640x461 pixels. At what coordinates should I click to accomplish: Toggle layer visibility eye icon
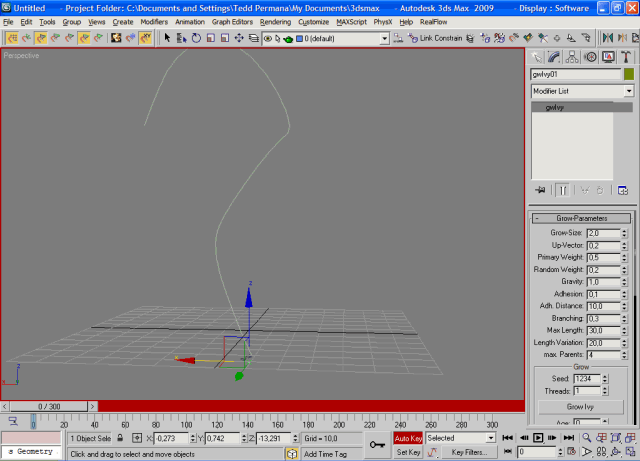pyautogui.click(x=268, y=38)
